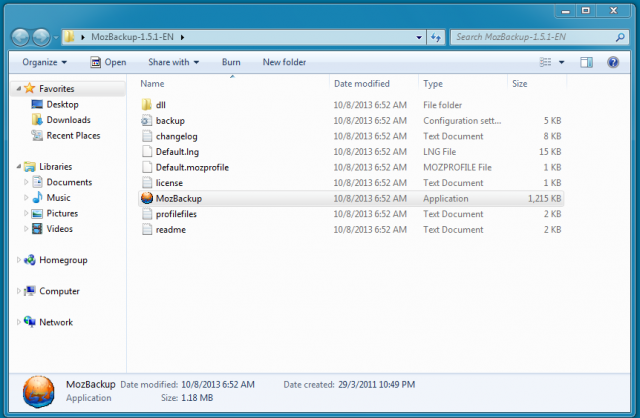The height and width of the screenshot is (418, 640).
Task: Click Open in the toolbar
Action: [x=108, y=62]
